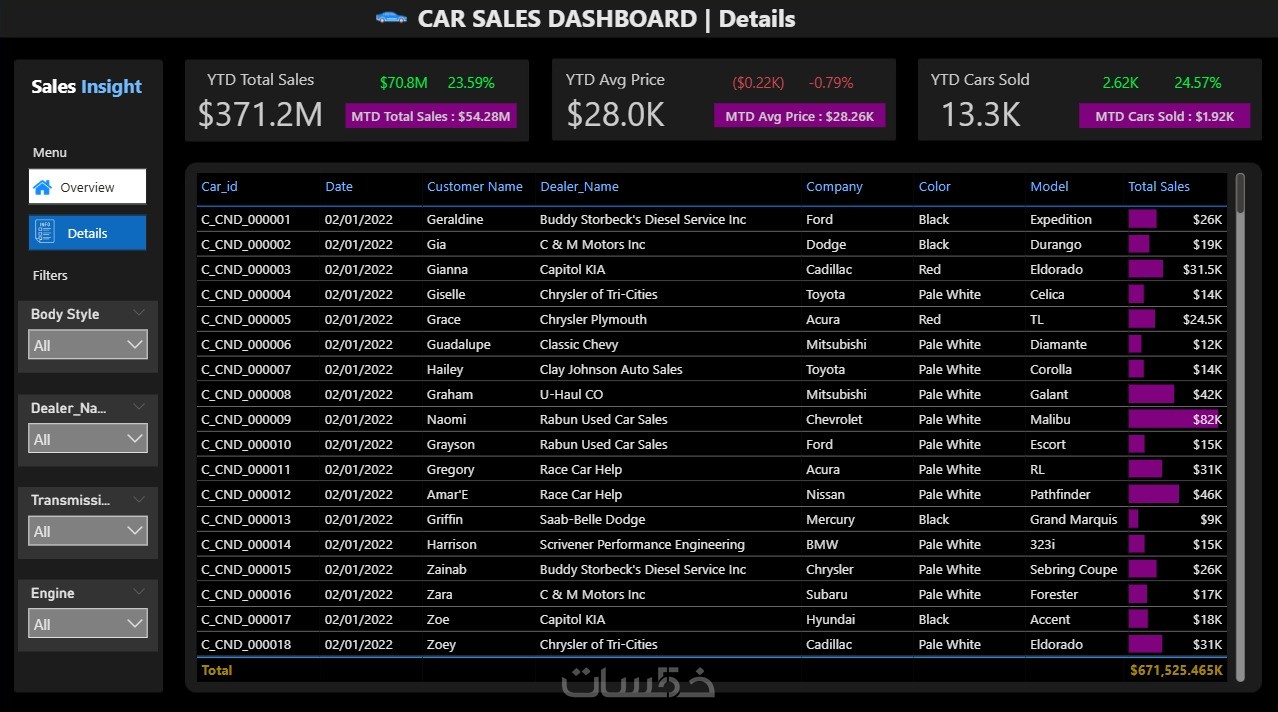Collapse the Dealer_Name slicer header chevron
Image resolution: width=1278 pixels, height=712 pixels.
pos(138,407)
